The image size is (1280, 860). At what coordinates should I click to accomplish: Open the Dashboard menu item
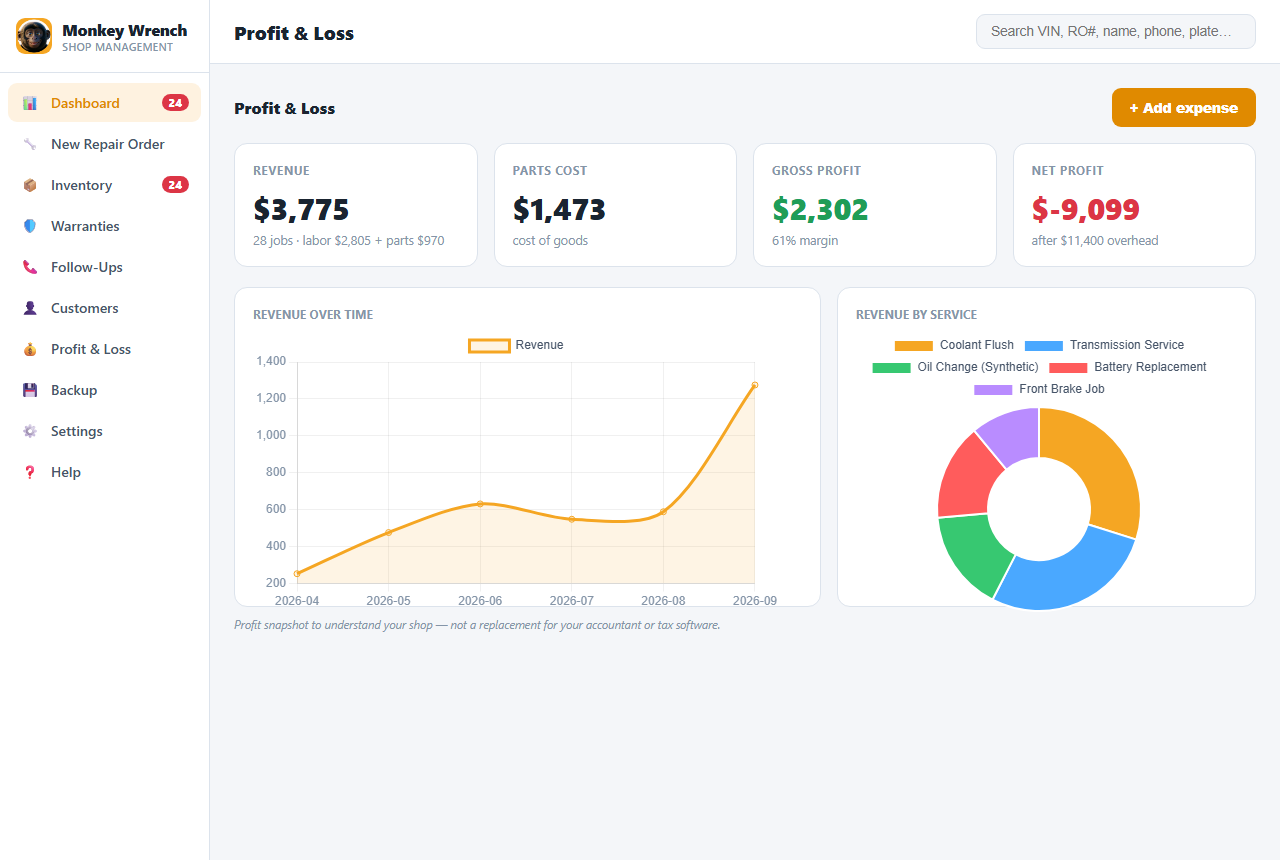(104, 103)
